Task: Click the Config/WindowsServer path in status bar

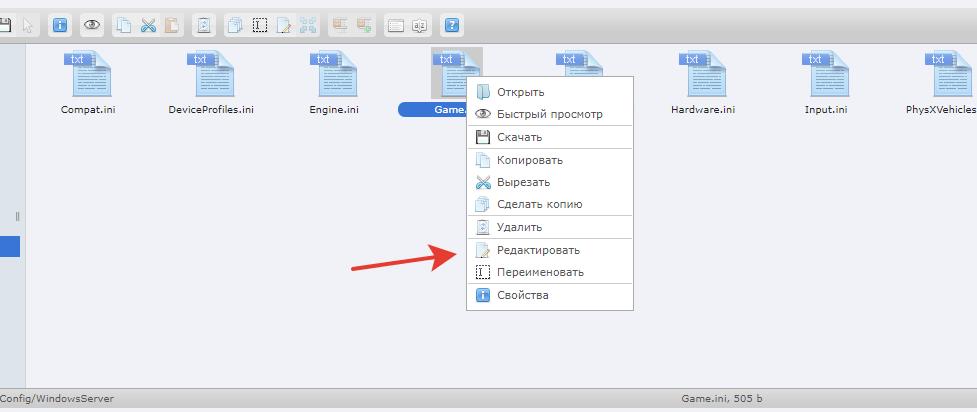Action: click(x=57, y=398)
